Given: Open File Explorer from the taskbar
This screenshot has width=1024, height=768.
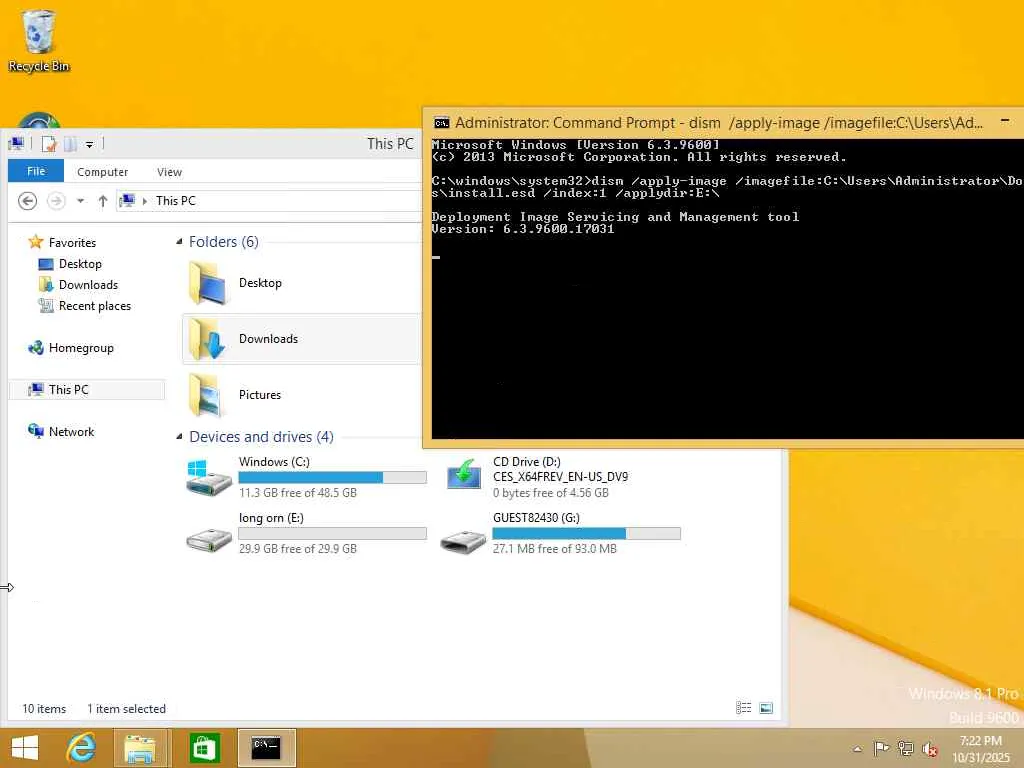Looking at the screenshot, I should (x=140, y=748).
